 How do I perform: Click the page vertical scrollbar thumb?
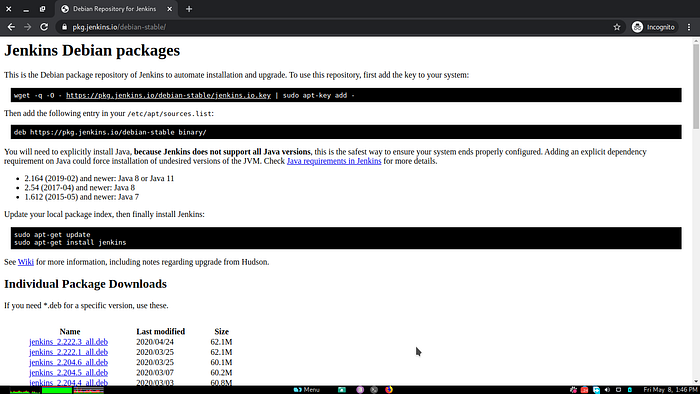[x=696, y=86]
